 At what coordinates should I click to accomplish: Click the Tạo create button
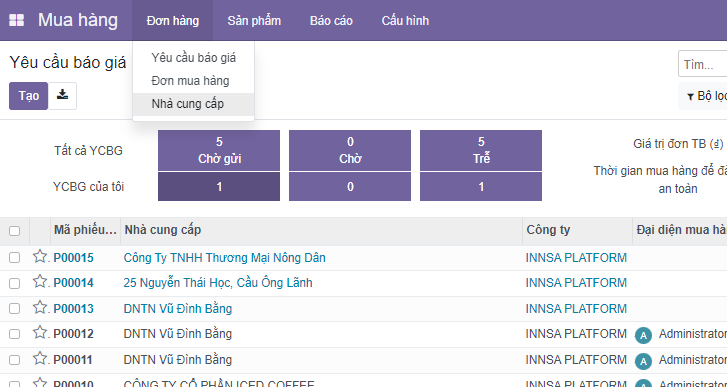pyautogui.click(x=28, y=96)
